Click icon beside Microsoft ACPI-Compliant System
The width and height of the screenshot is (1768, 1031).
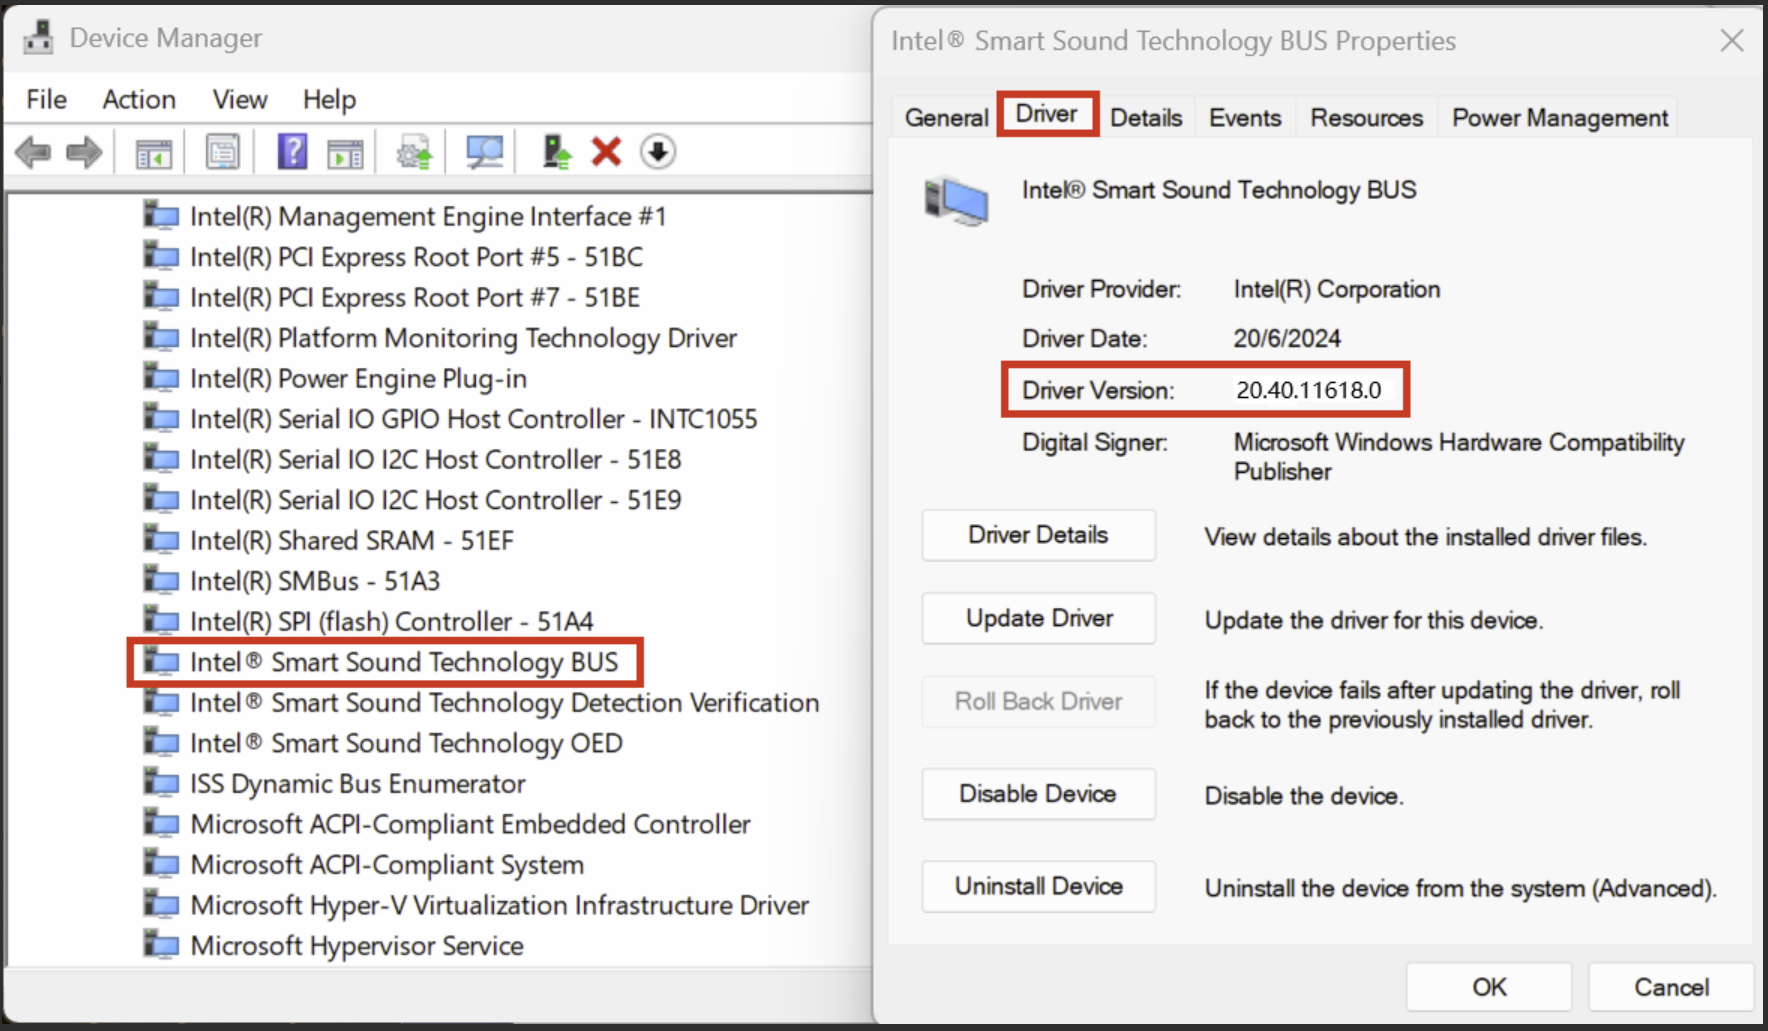point(161,864)
